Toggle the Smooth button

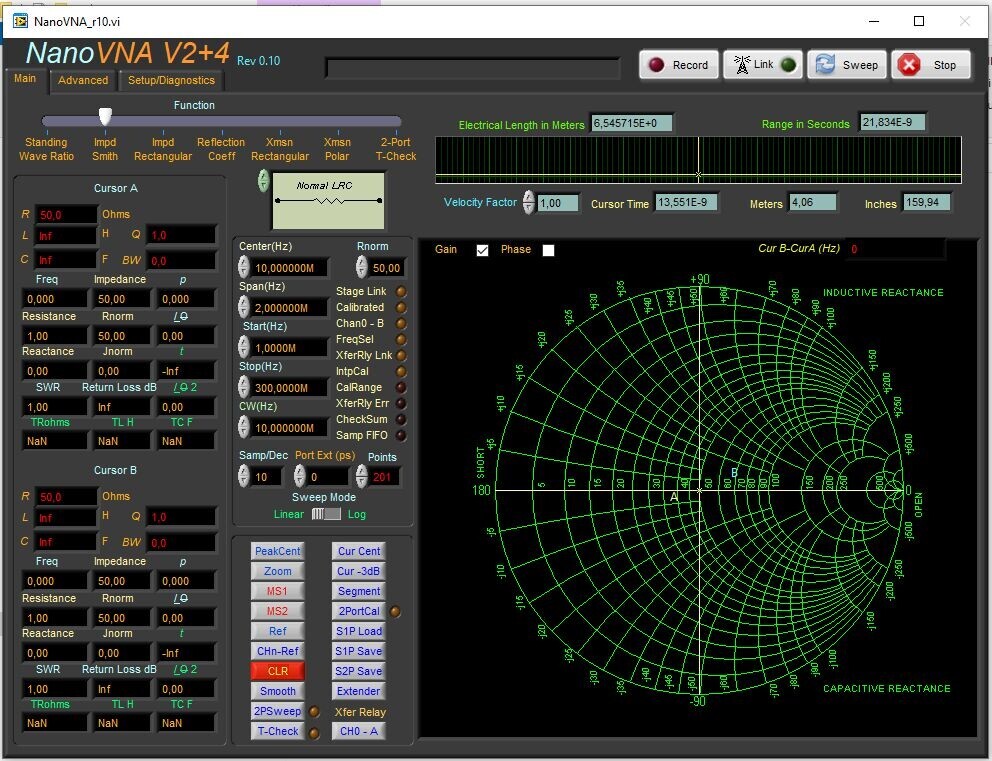coord(278,691)
